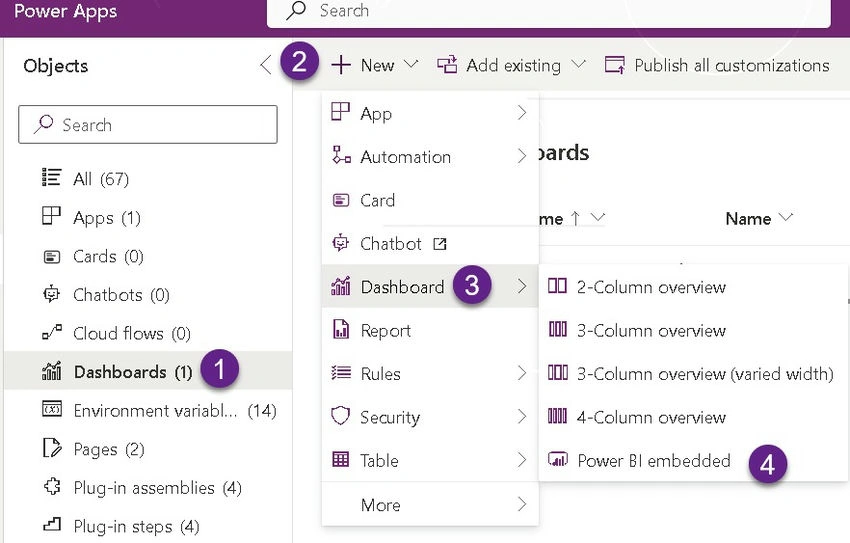Viewport: 850px width, 543px height.
Task: Click the Rules list icon in menu
Action: click(x=341, y=373)
